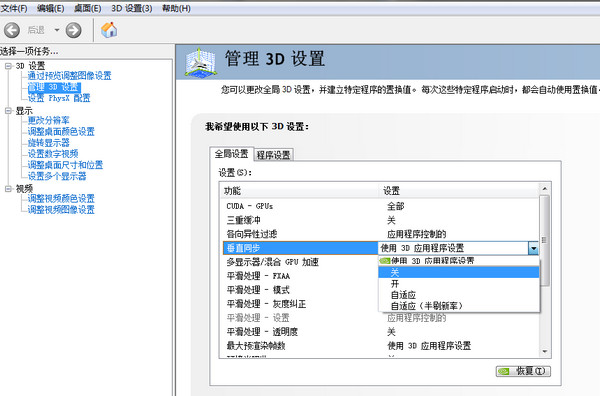Click the settings list scrollbar thumb
The image size is (600, 396).
pyautogui.click(x=545, y=240)
